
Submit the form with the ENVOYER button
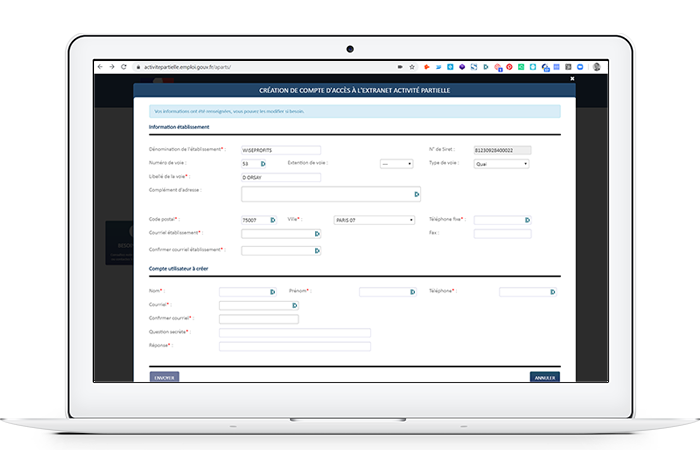pos(164,378)
